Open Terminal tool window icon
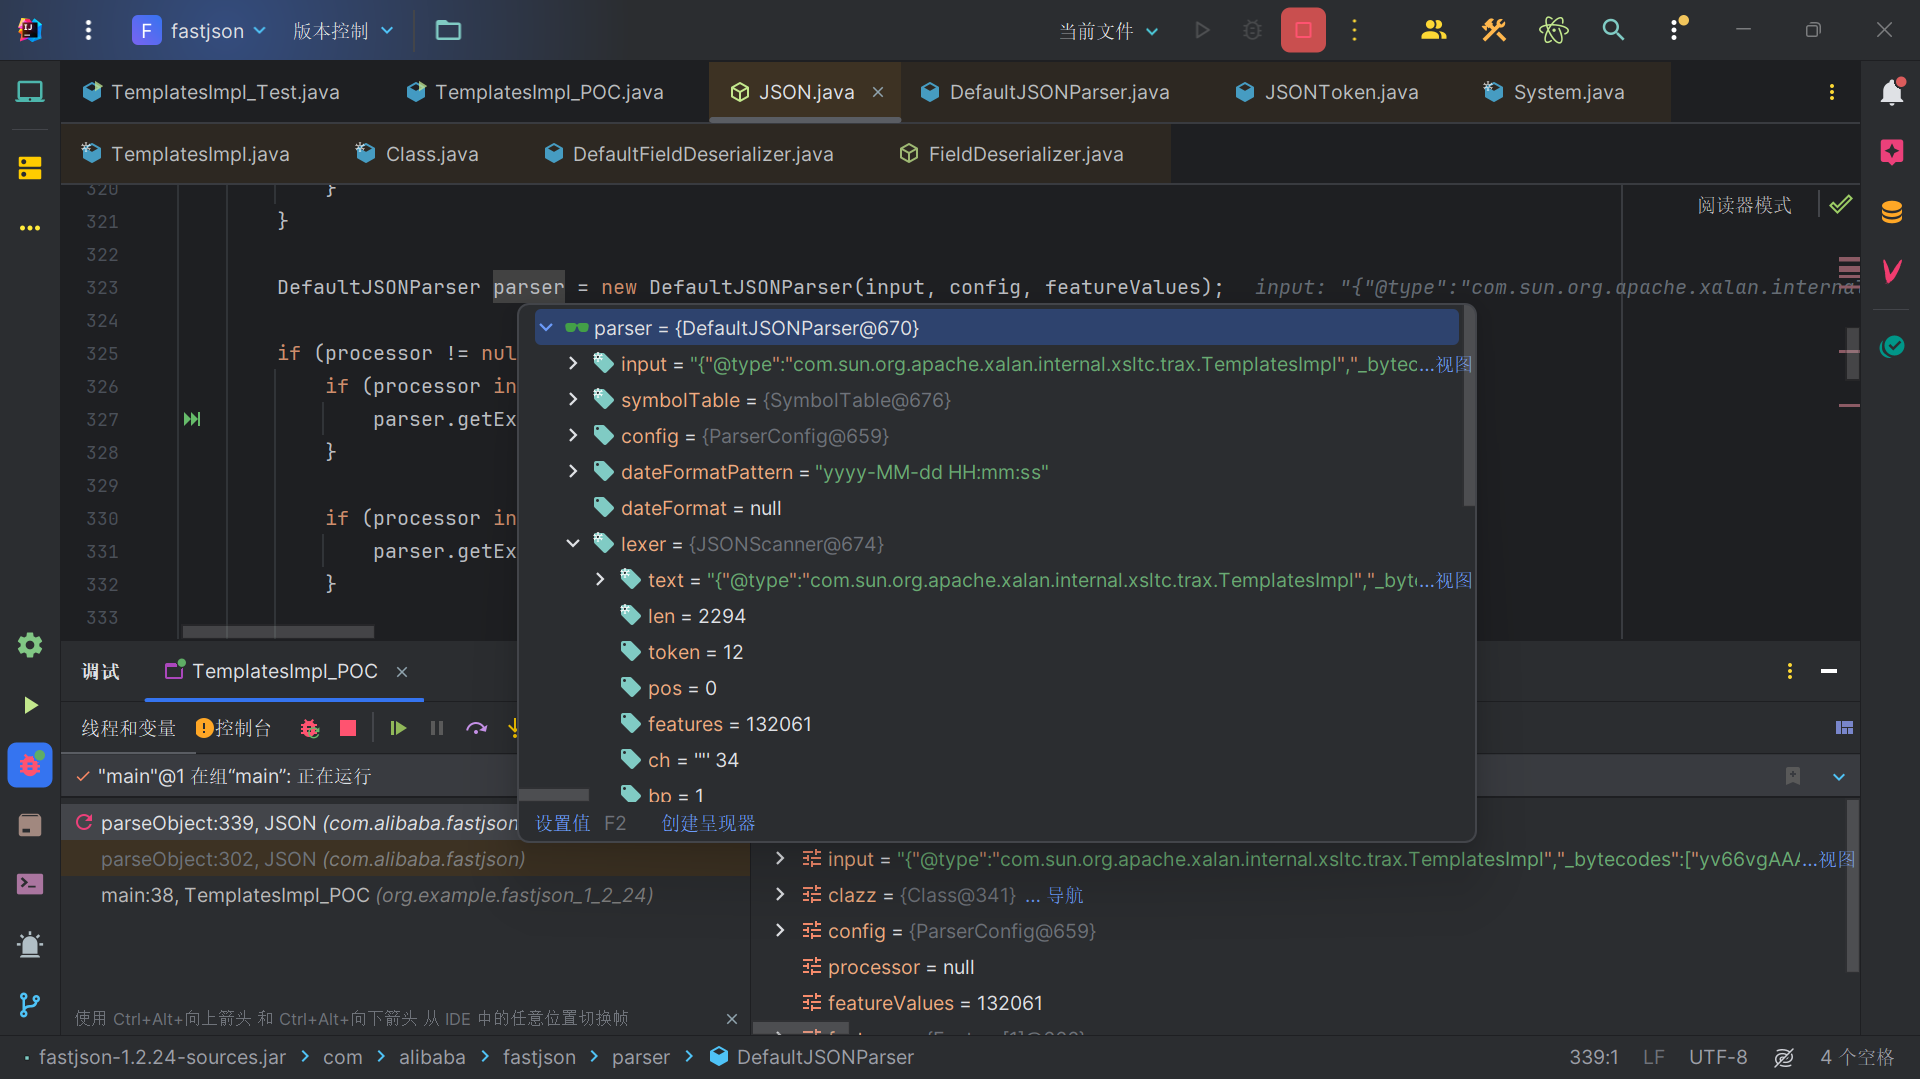Image resolution: width=1920 pixels, height=1079 pixels. point(30,884)
